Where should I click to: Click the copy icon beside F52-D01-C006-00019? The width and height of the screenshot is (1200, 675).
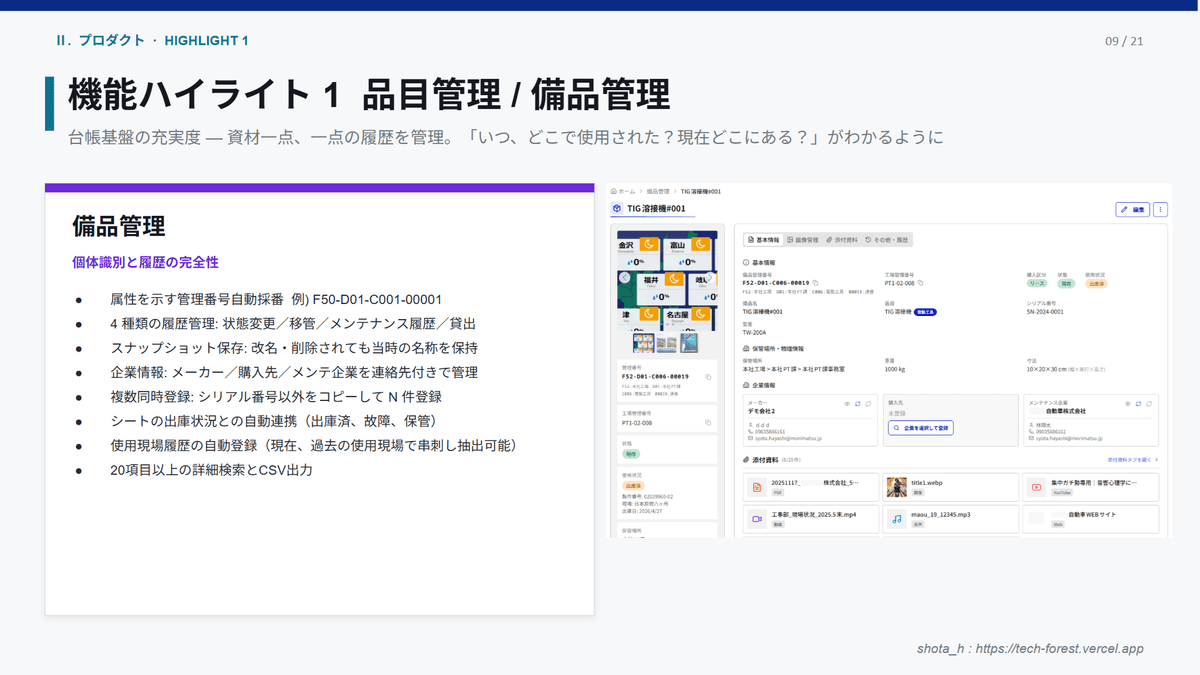[x=816, y=283]
